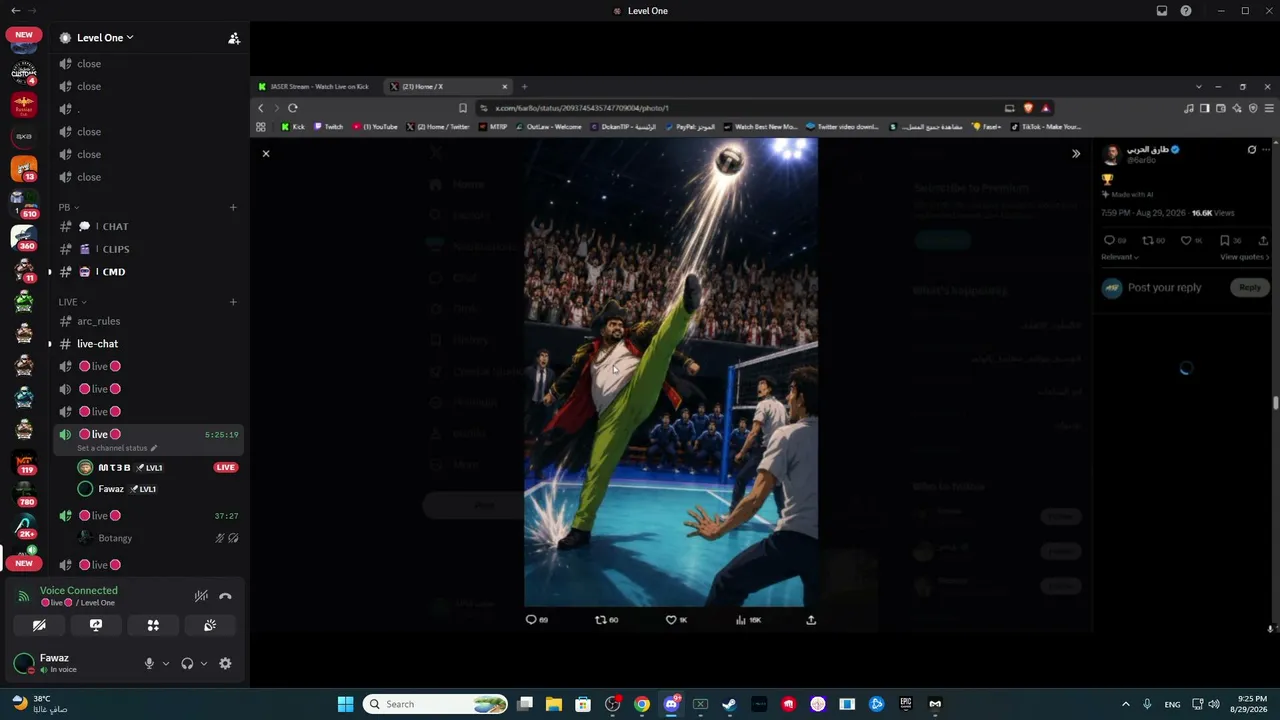Click Voice Connected status text
The height and width of the screenshot is (720, 1280).
tap(78, 591)
